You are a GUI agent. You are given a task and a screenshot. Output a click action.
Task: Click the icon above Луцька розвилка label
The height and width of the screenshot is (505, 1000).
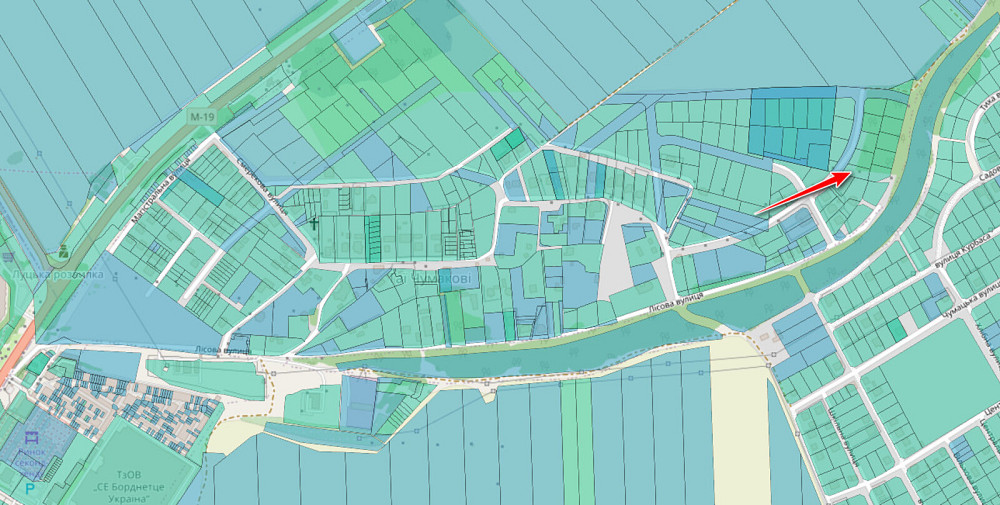pos(63,250)
